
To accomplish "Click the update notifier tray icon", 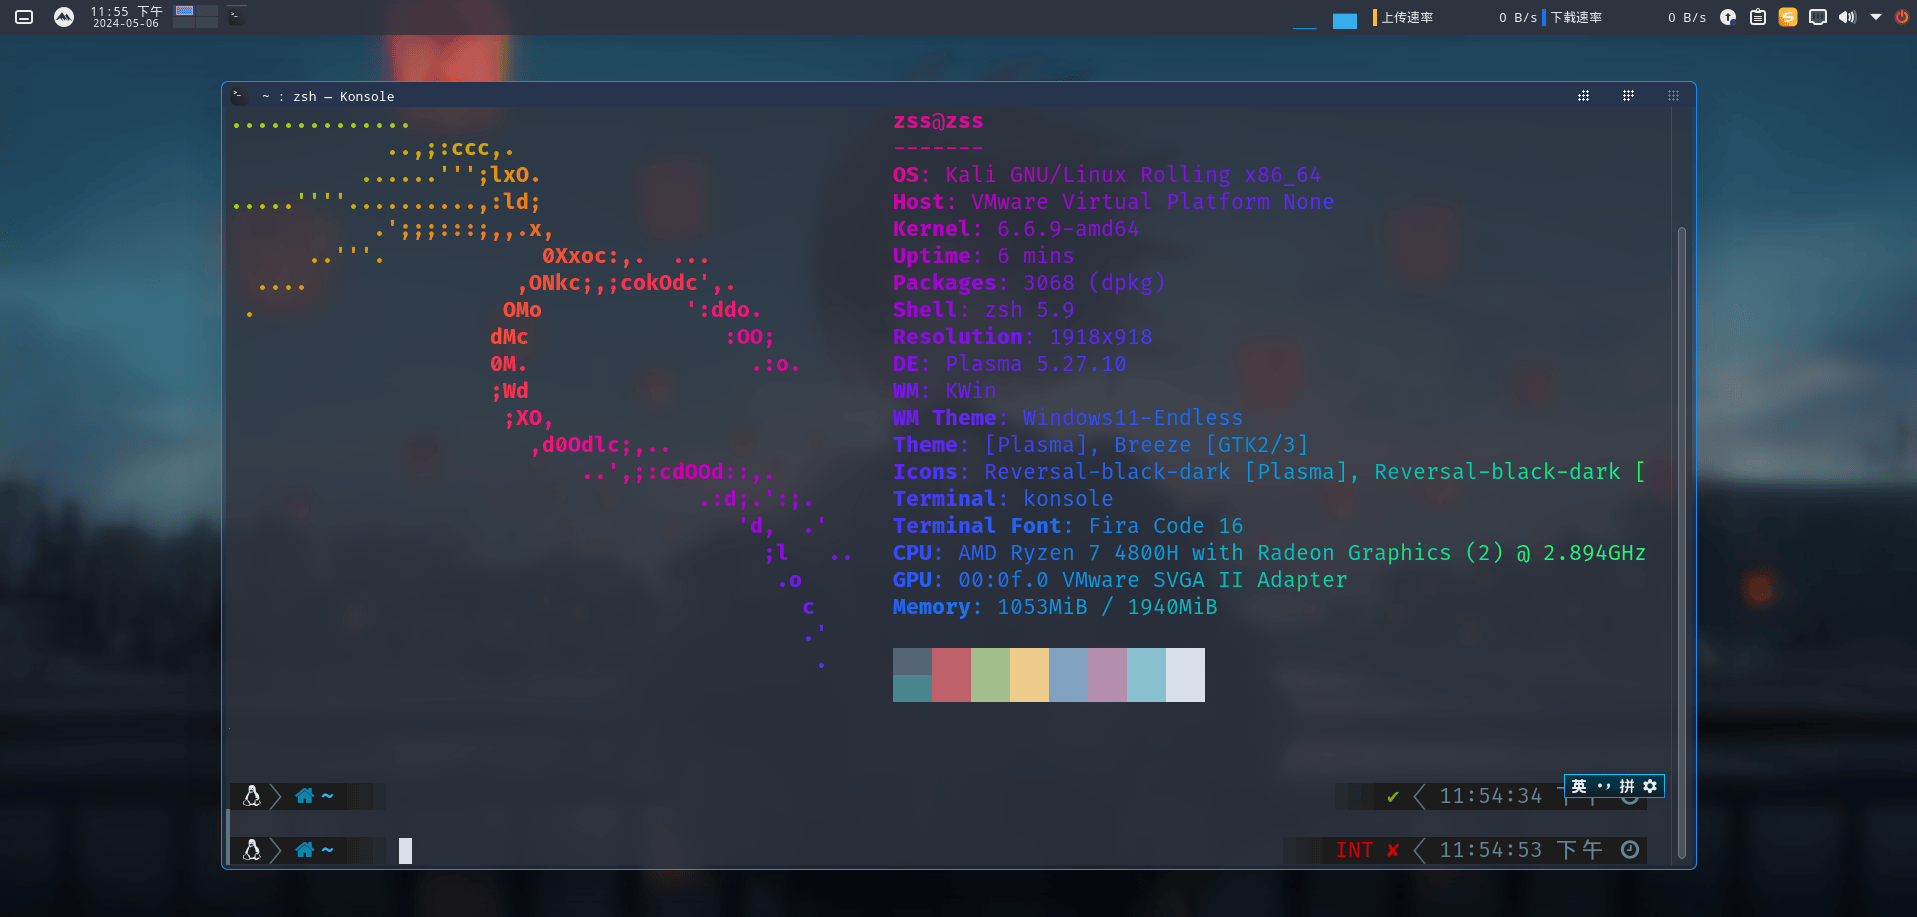I will (1728, 17).
